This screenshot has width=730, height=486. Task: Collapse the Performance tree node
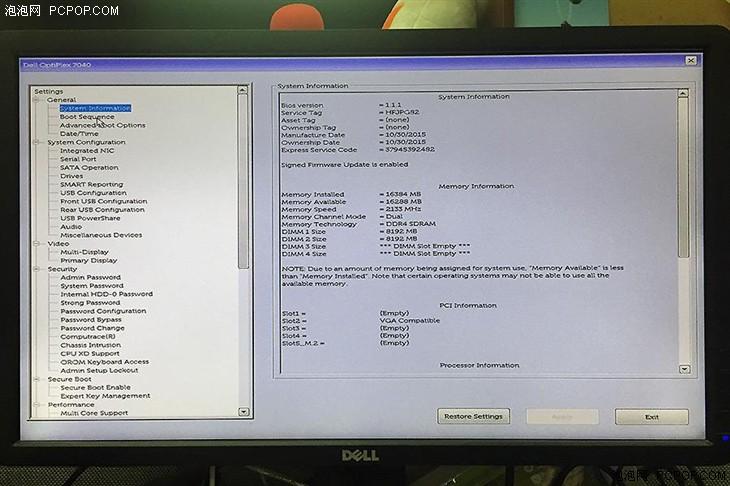pos(37,405)
